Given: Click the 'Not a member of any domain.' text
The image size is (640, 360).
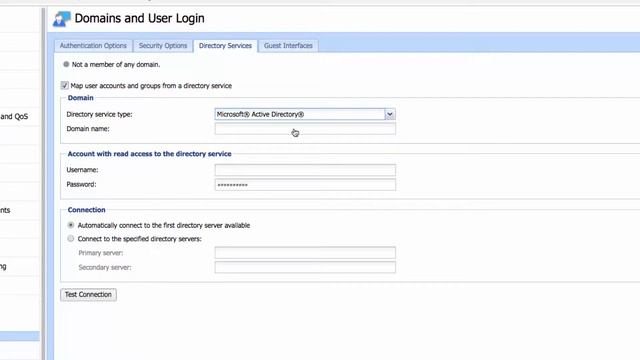Looking at the screenshot, I should [x=116, y=64].
